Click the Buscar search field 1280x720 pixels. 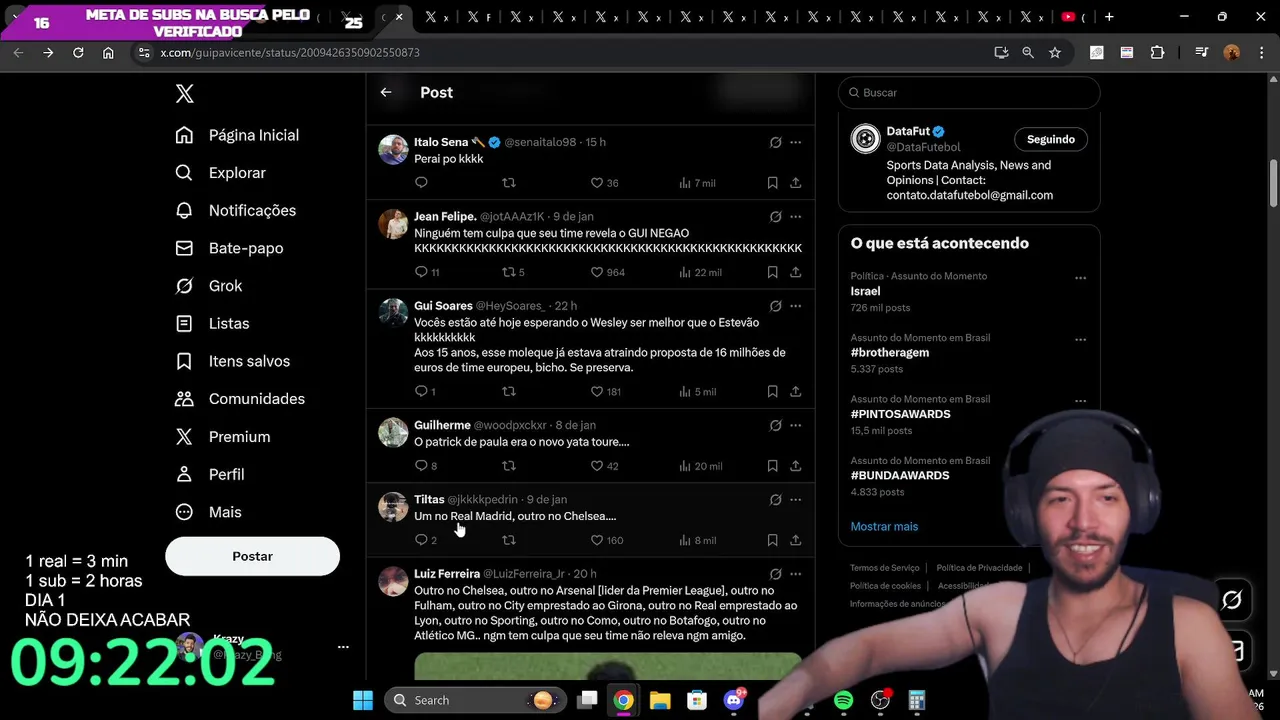(x=969, y=93)
